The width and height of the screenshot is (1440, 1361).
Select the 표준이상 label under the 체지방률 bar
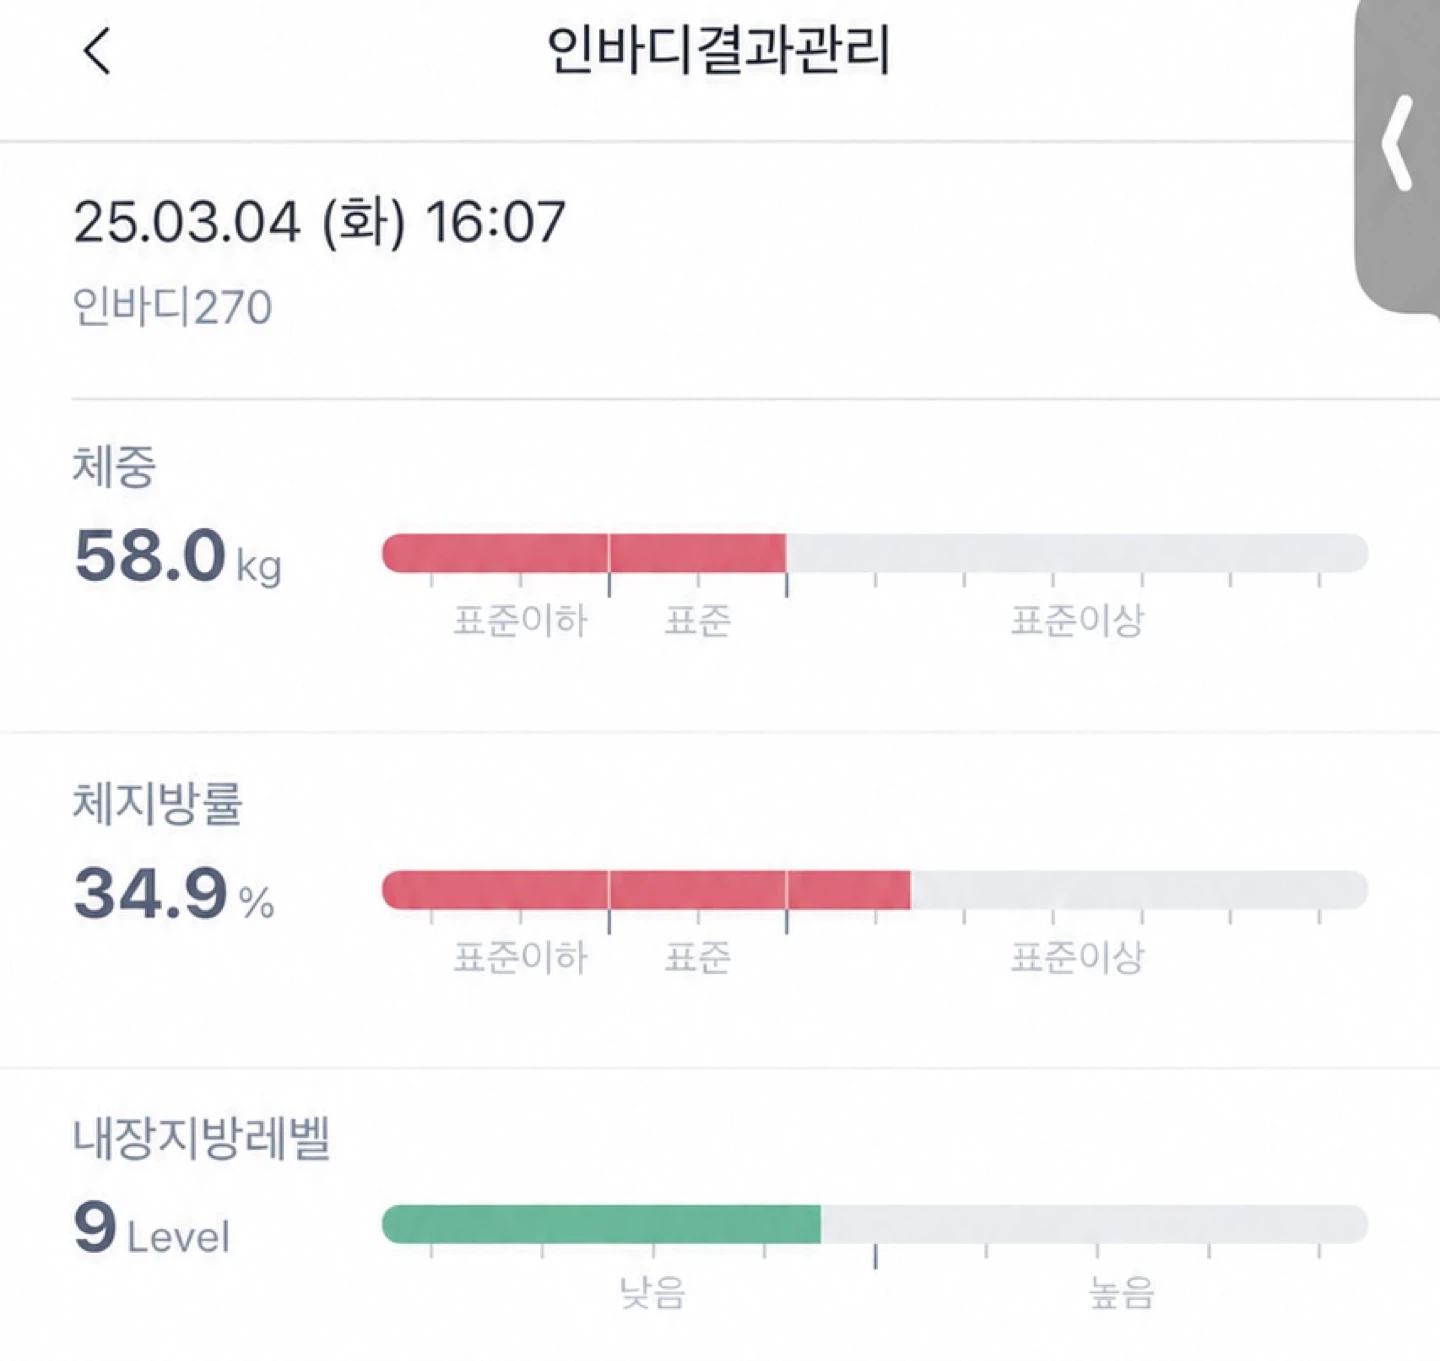(x=1077, y=958)
